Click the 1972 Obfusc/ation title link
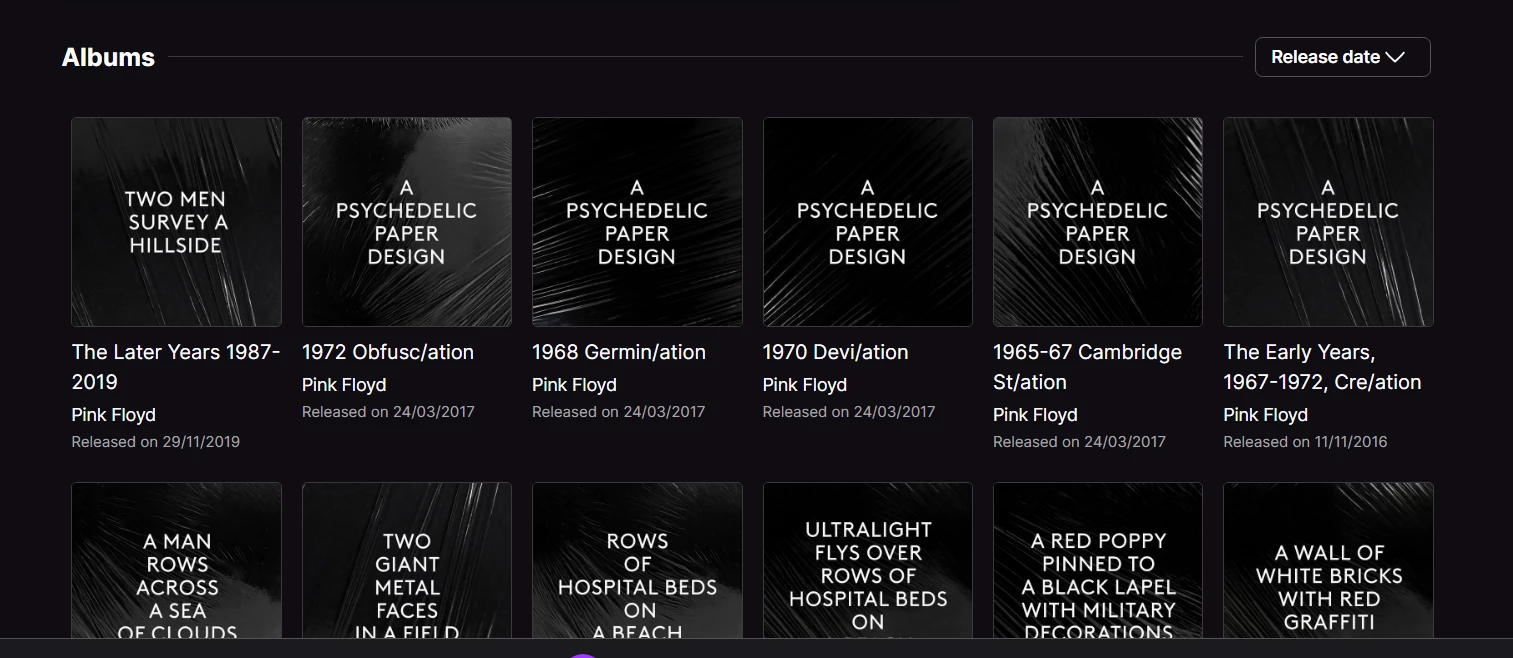1513x658 pixels. (388, 352)
